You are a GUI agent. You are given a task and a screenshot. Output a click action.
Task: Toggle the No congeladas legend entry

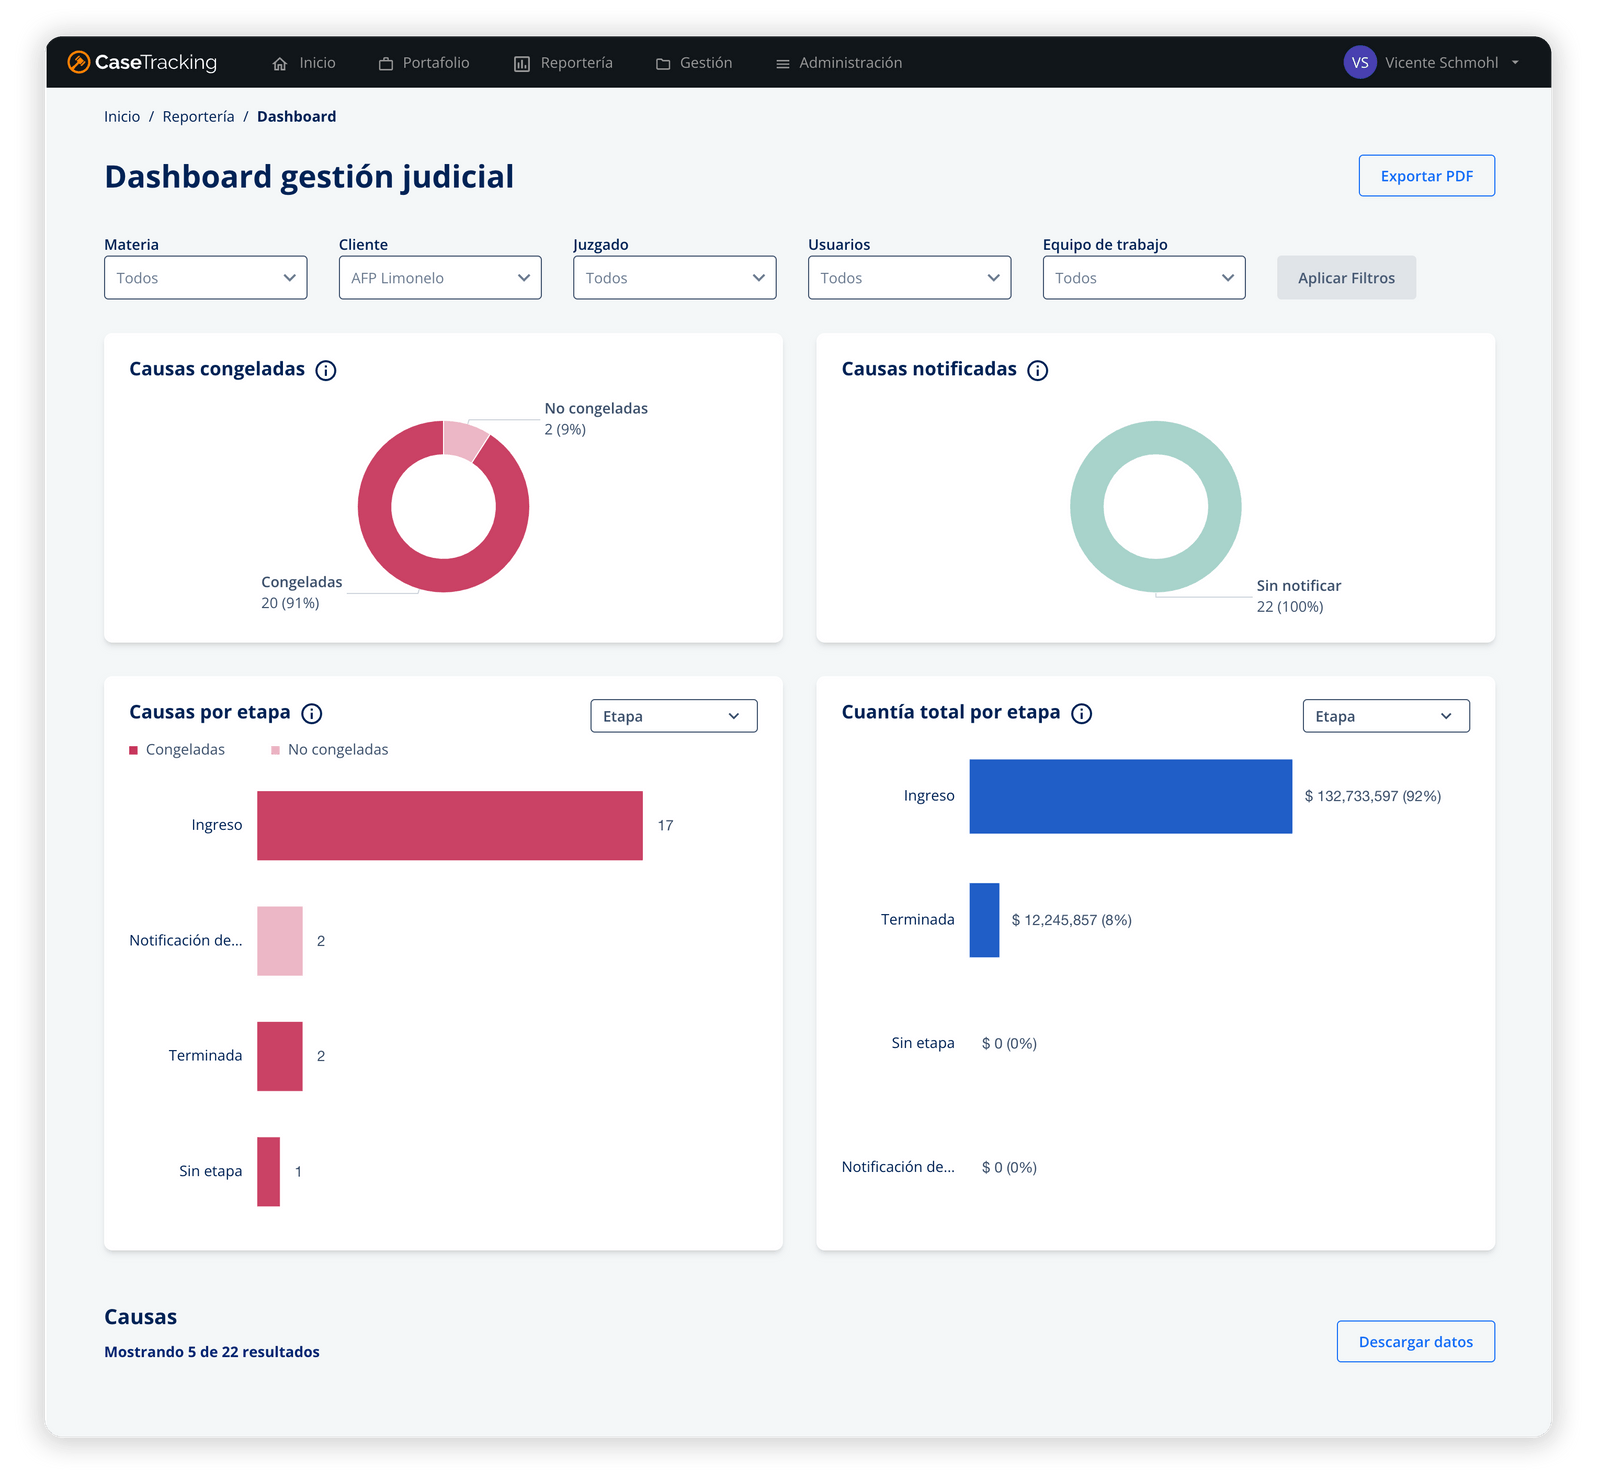pyautogui.click(x=330, y=749)
